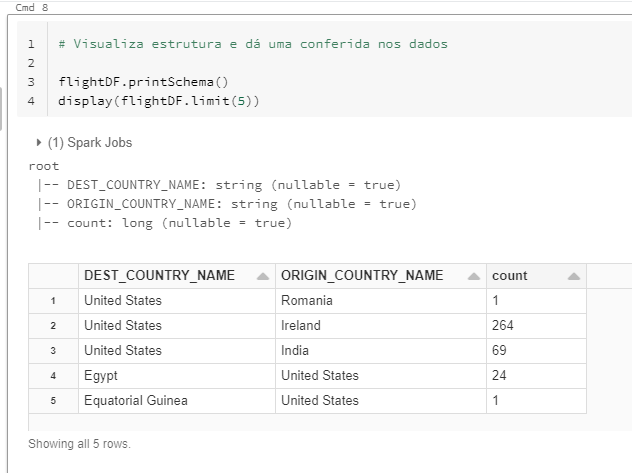Click the count value 264
This screenshot has width=632, height=473.
click(x=503, y=326)
